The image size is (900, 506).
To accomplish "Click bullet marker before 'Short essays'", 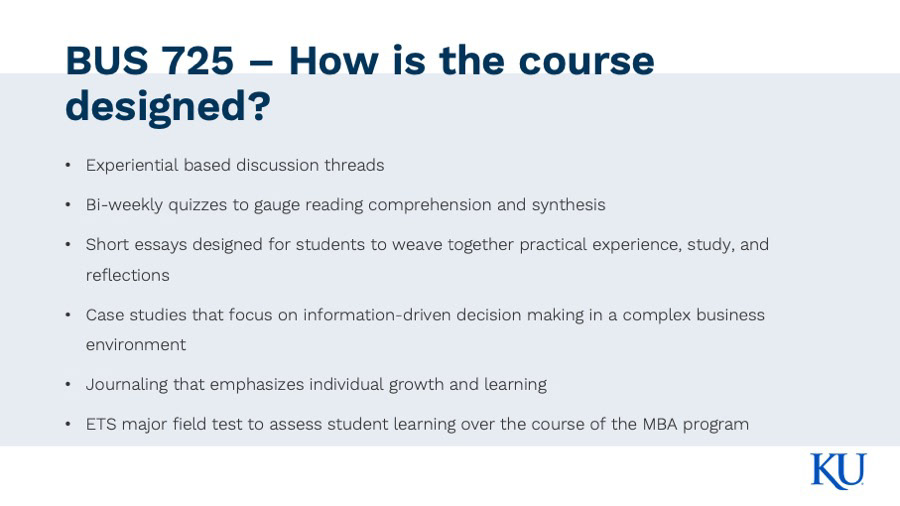I will [68, 245].
